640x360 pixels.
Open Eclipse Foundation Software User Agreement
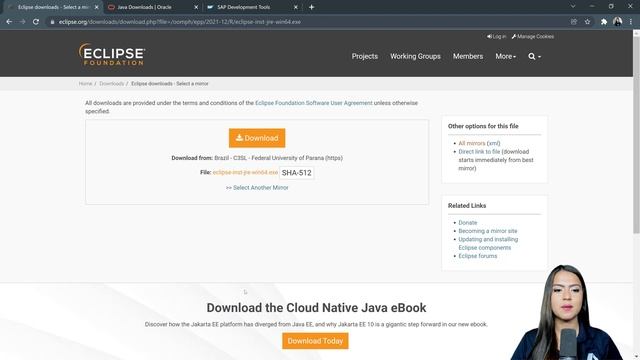313,103
